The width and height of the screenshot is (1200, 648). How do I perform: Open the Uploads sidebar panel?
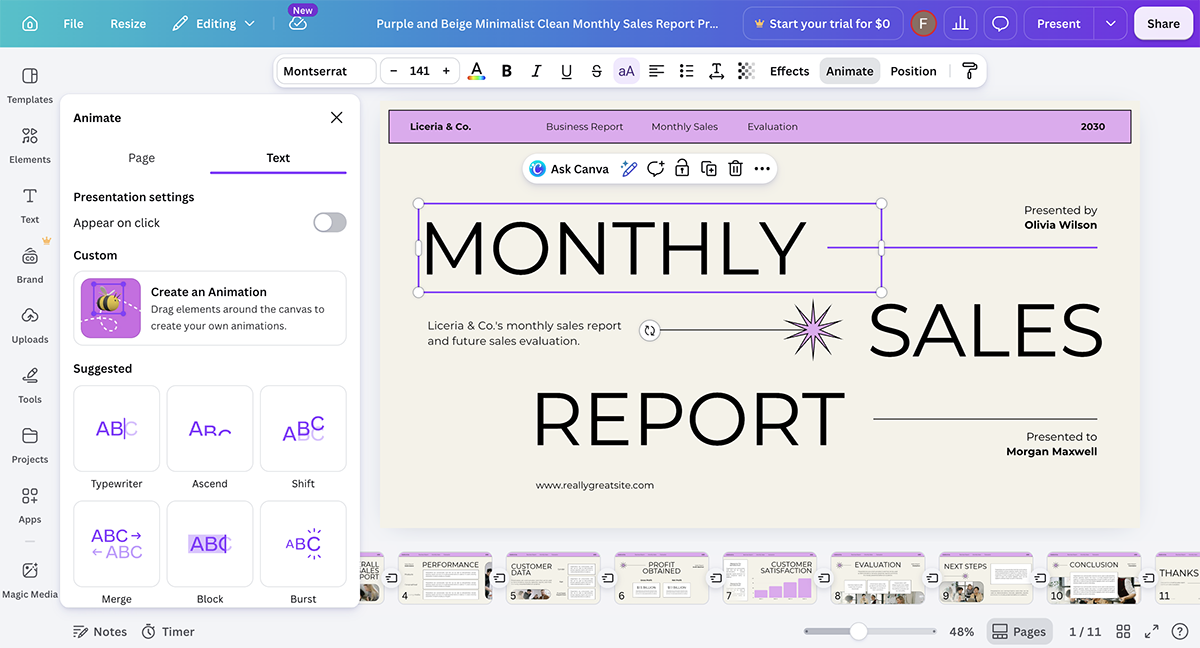point(30,325)
